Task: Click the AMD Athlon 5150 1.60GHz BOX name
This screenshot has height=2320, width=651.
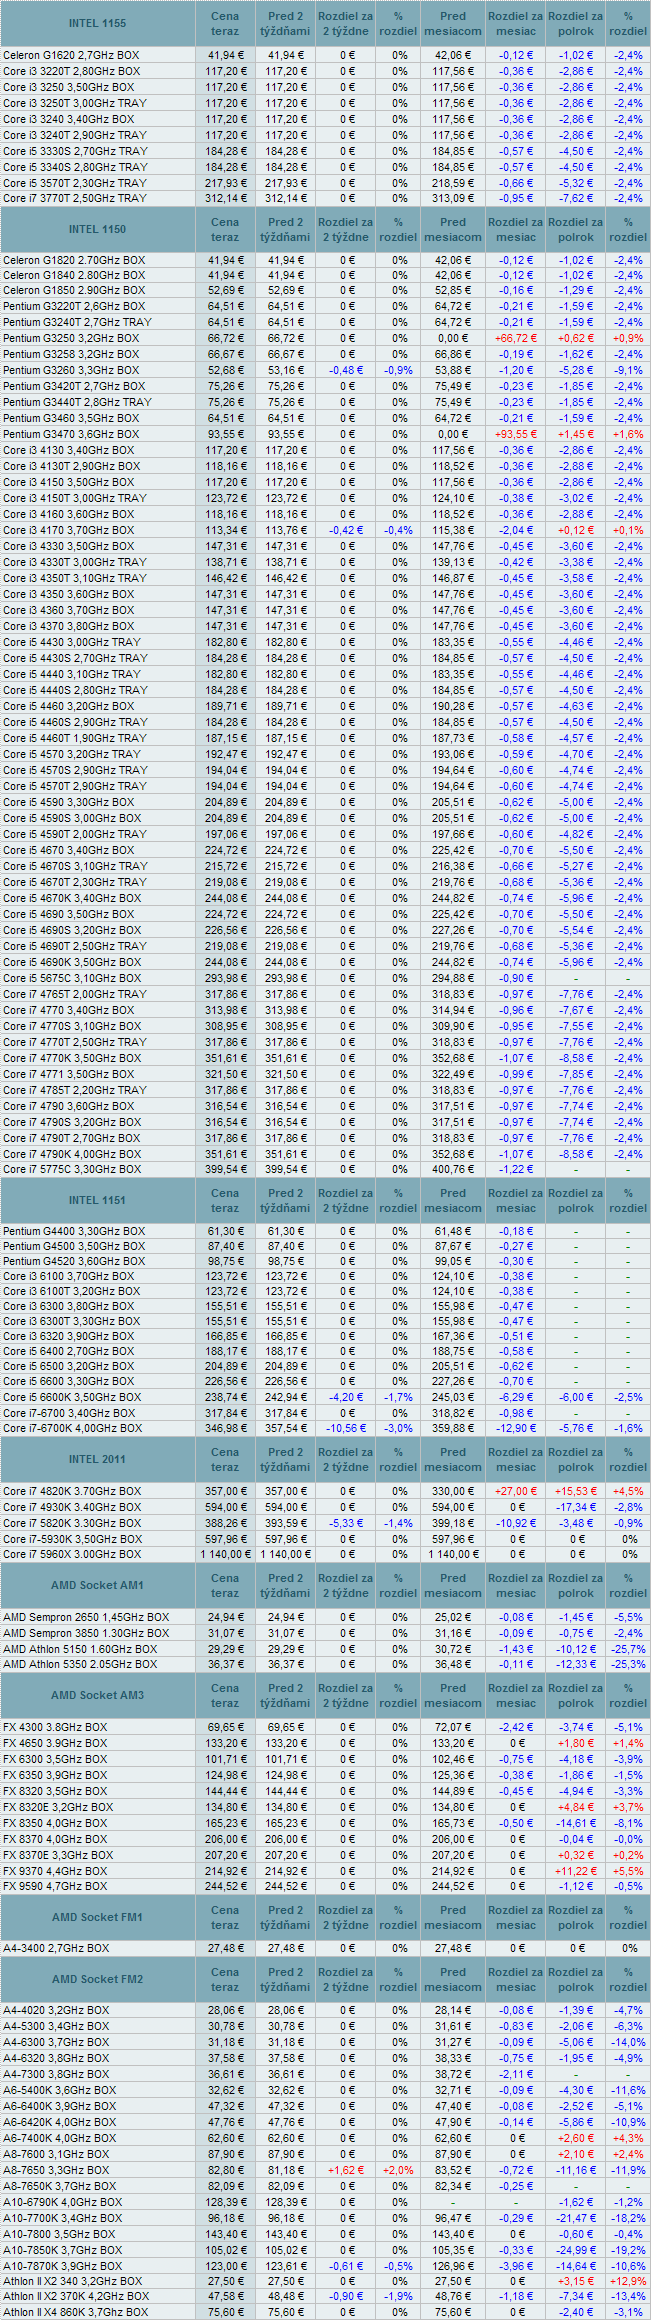Action: pos(80,1649)
